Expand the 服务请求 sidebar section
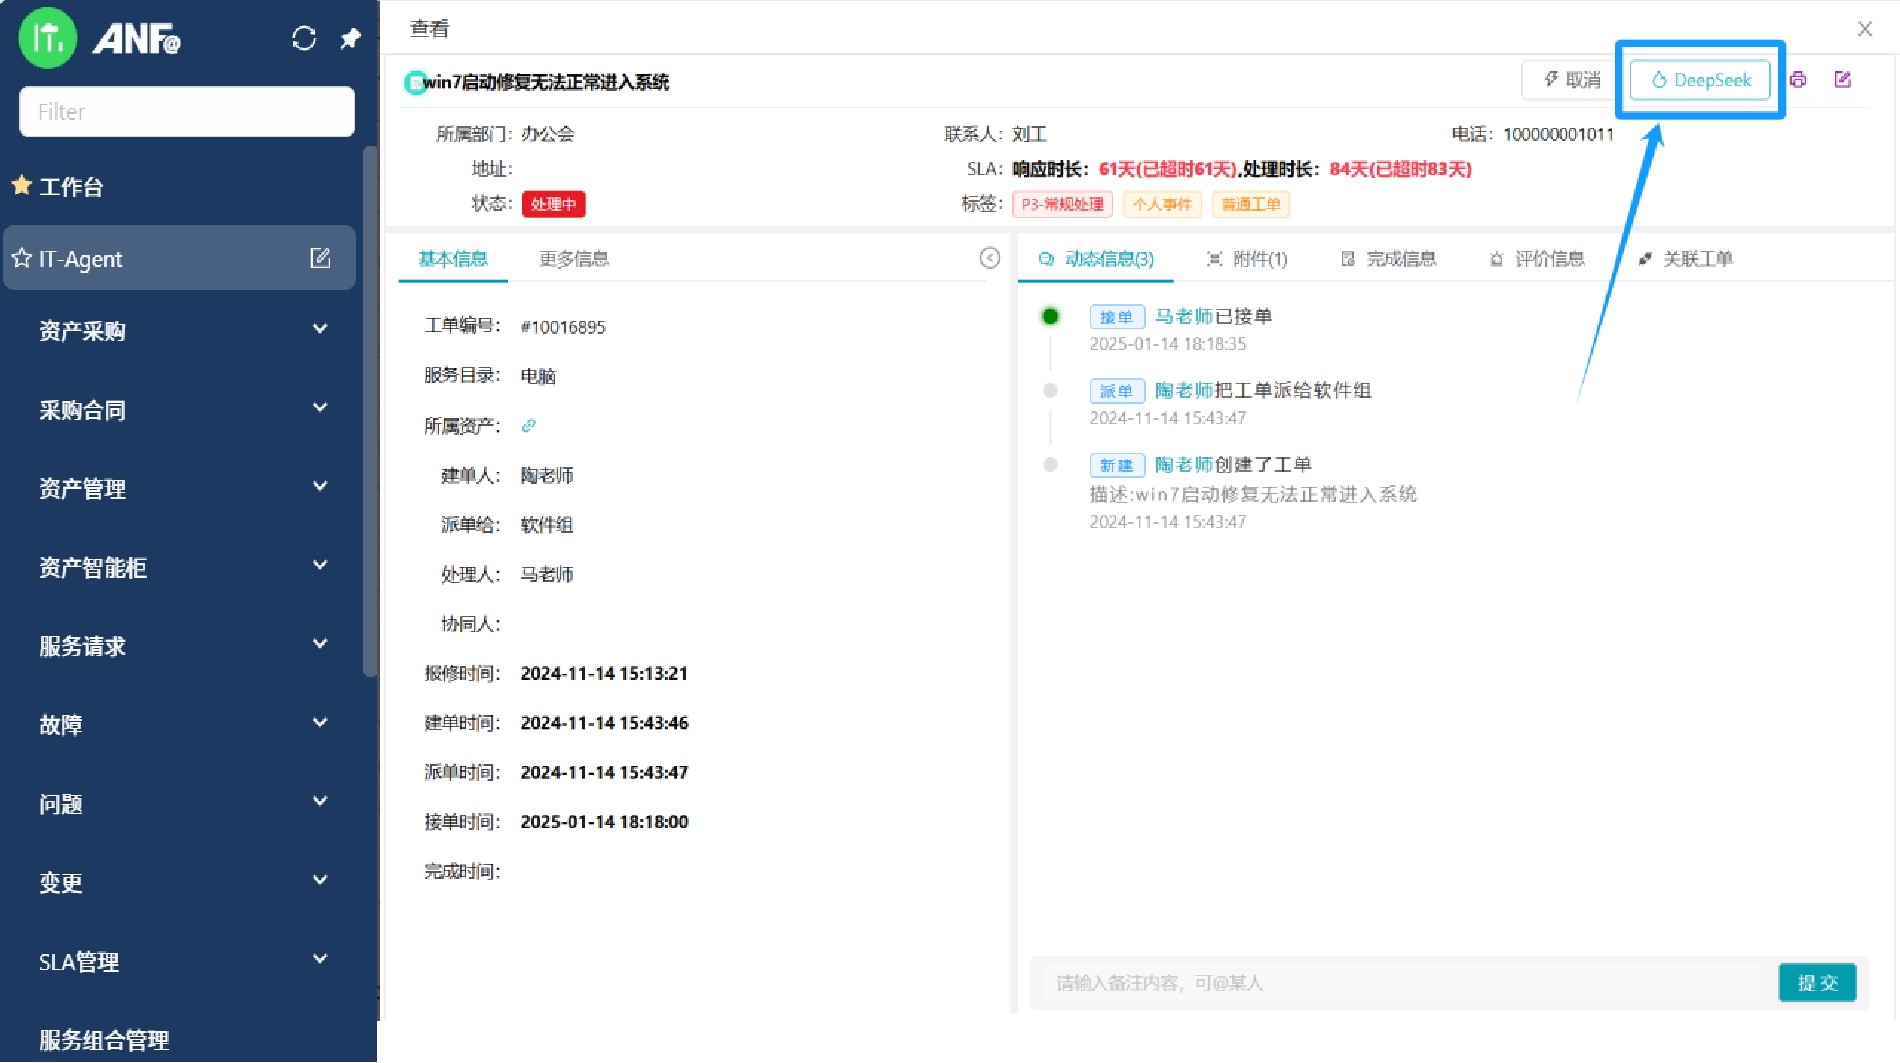Viewport: 1900px width, 1063px height. point(320,645)
